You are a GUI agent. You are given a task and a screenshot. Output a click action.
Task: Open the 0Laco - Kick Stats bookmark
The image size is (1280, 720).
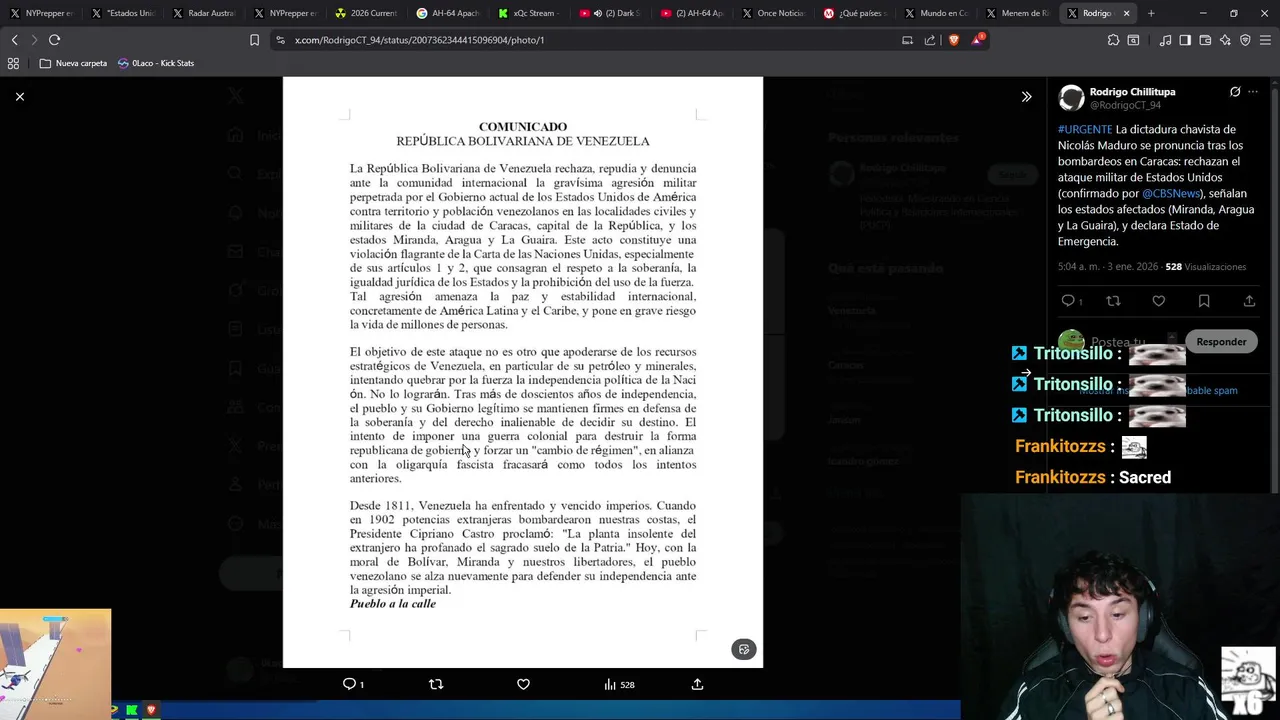156,63
